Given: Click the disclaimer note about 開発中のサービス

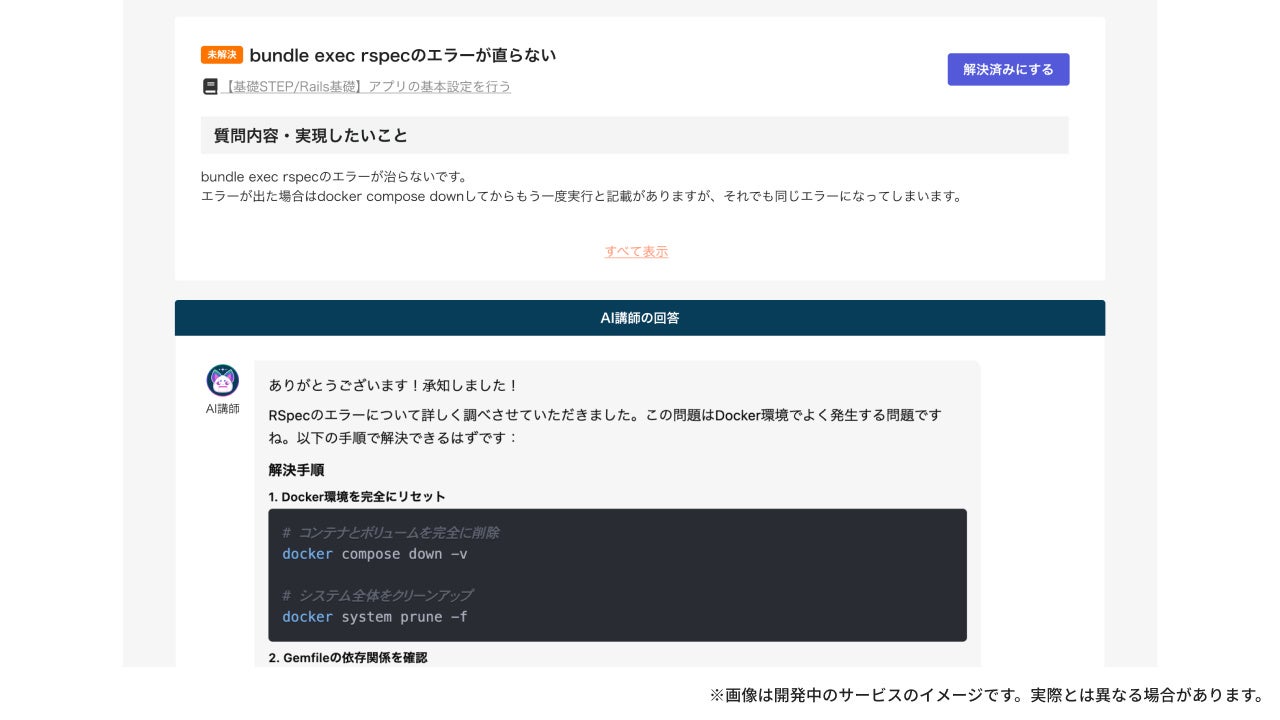Looking at the screenshot, I should (x=988, y=695).
